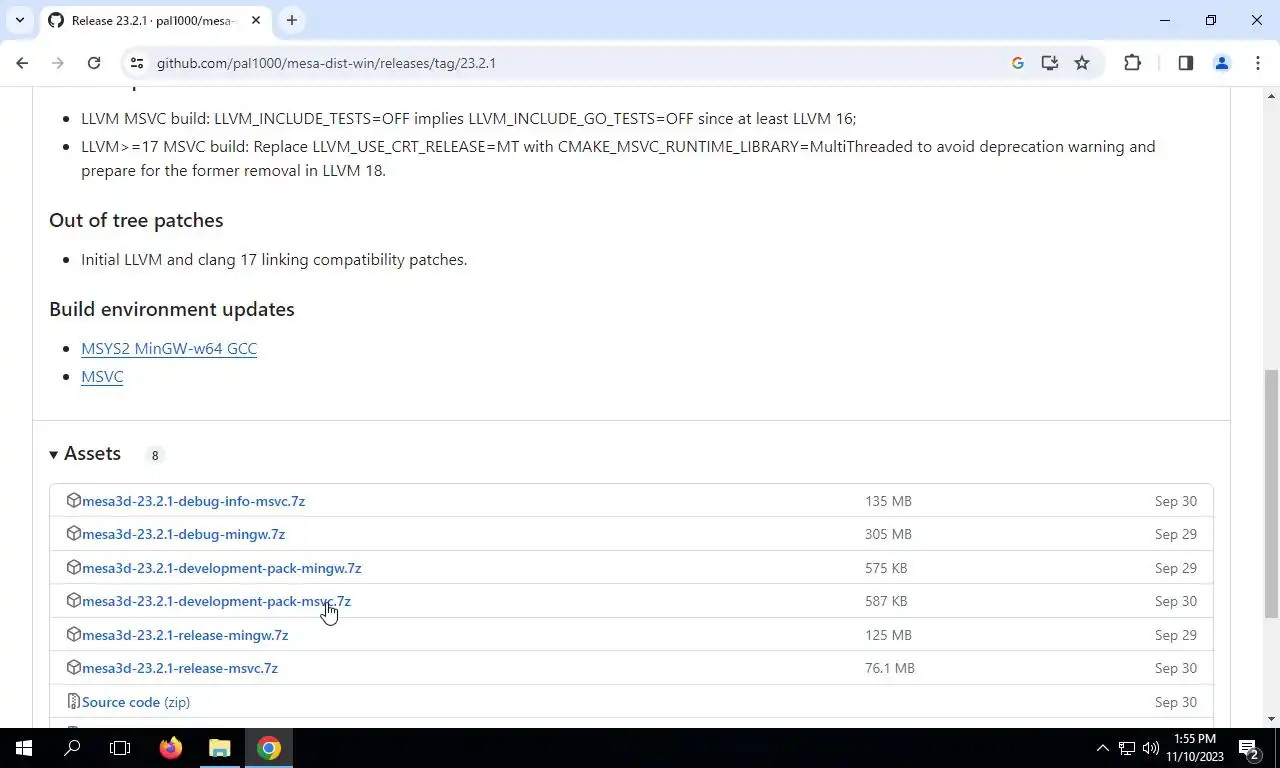Screen dimensions: 1280x768
Task: Download mesa3d-23.2.1-release-msvc.7z
Action: [180, 668]
